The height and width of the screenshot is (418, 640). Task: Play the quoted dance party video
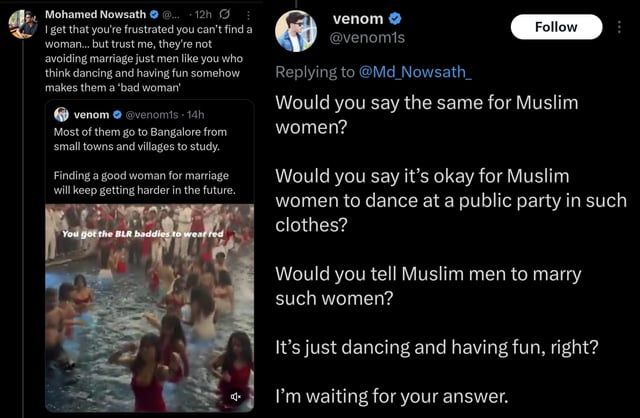point(149,308)
